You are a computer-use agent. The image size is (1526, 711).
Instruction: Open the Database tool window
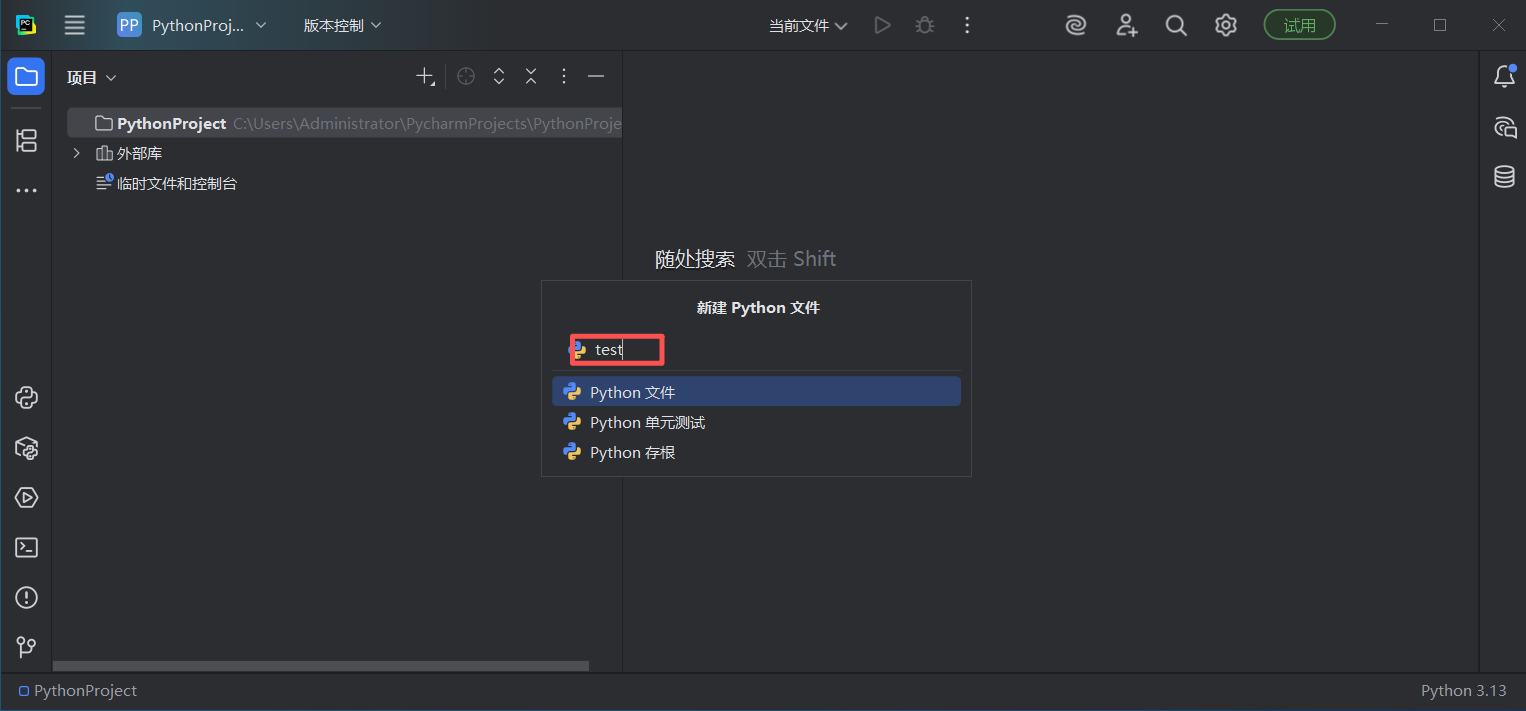1504,177
